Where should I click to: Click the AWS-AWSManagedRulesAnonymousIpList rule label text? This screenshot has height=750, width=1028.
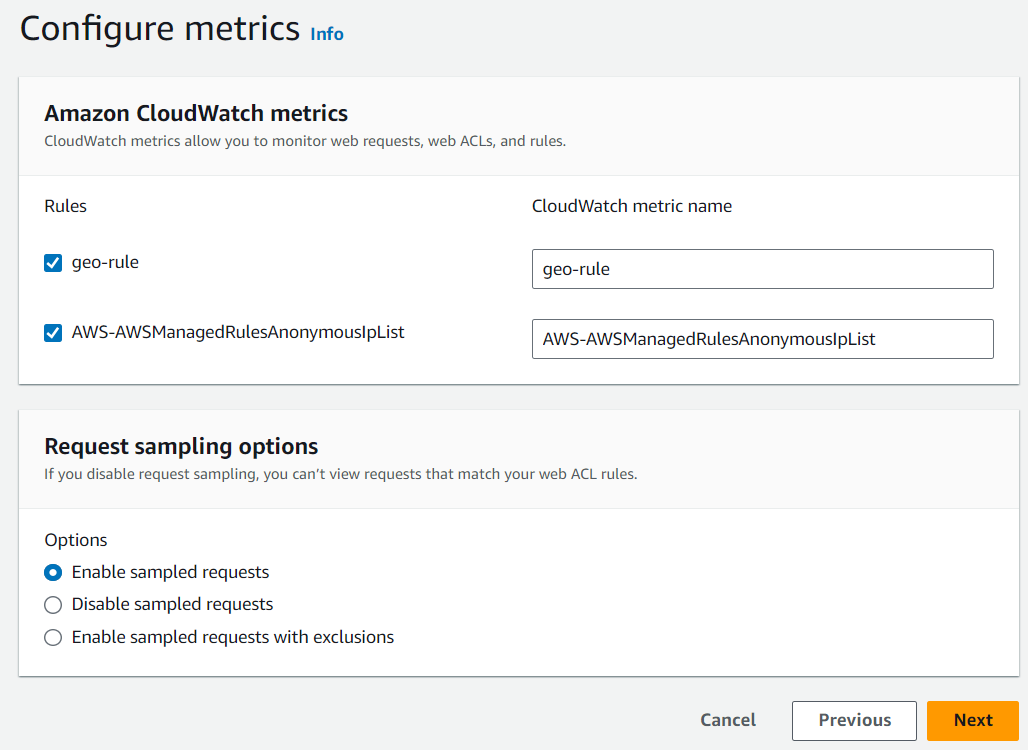pyautogui.click(x=238, y=332)
